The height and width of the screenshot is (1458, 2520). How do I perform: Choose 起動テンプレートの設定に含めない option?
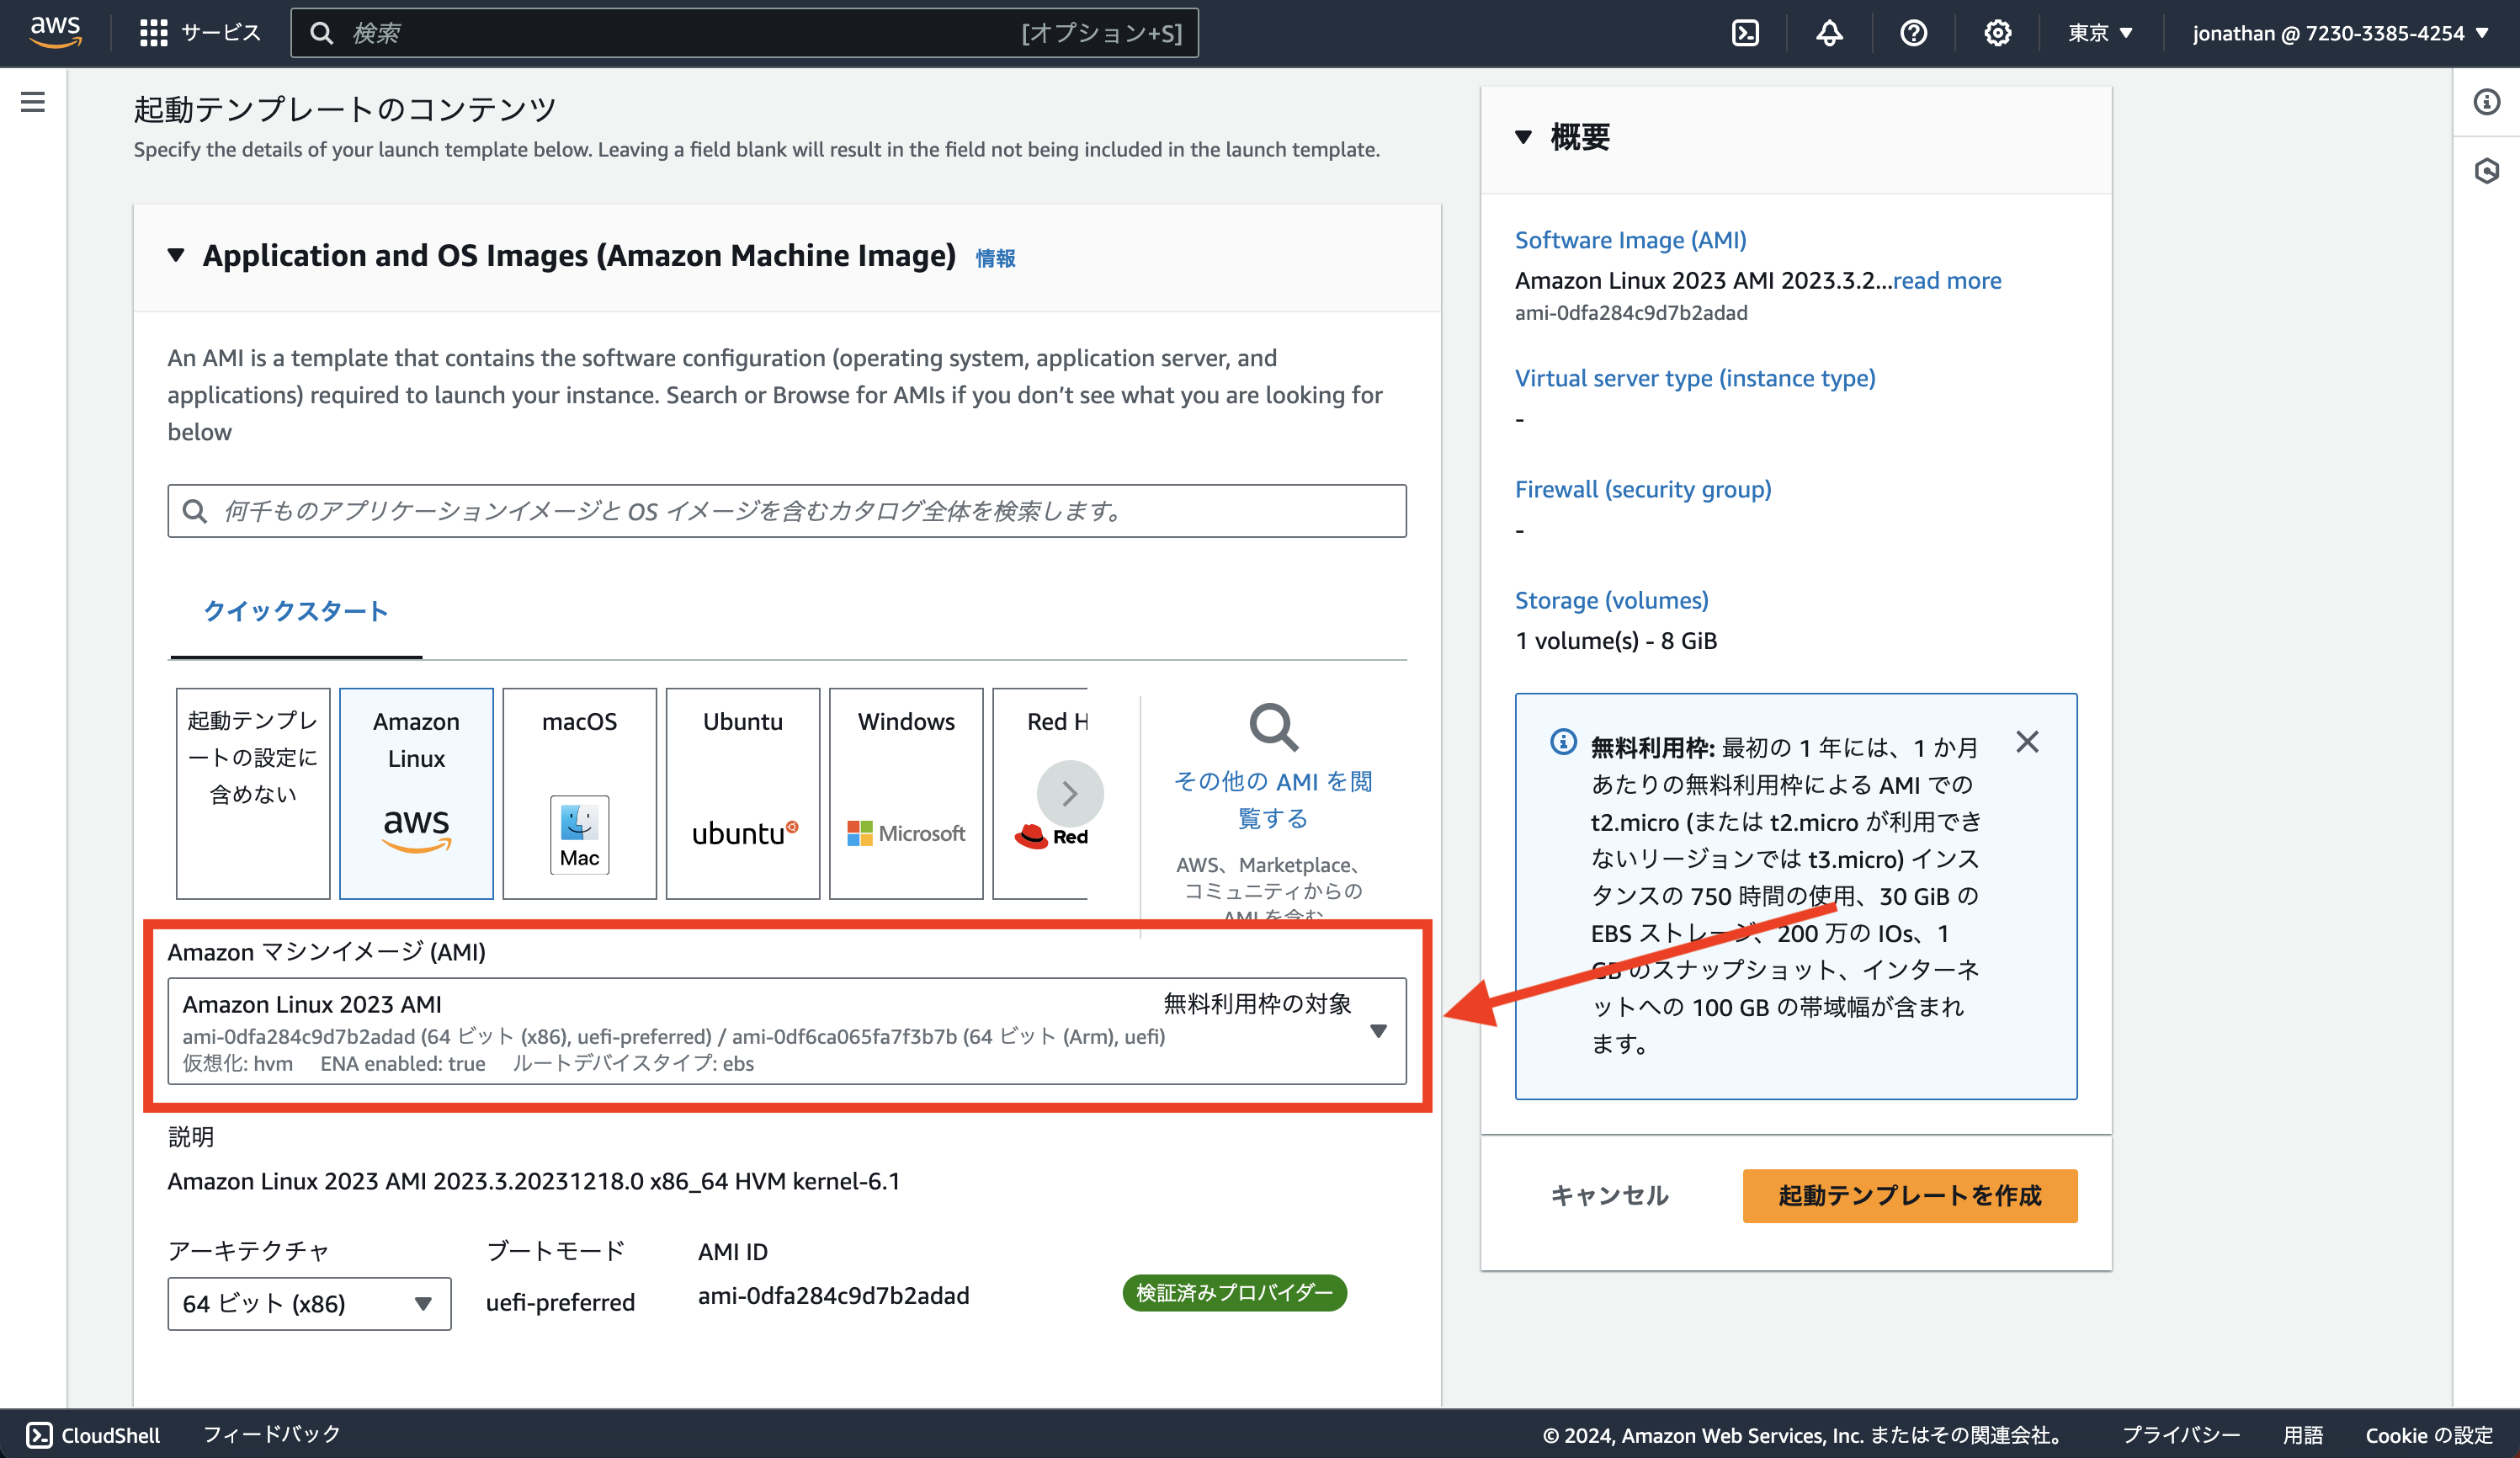click(252, 793)
